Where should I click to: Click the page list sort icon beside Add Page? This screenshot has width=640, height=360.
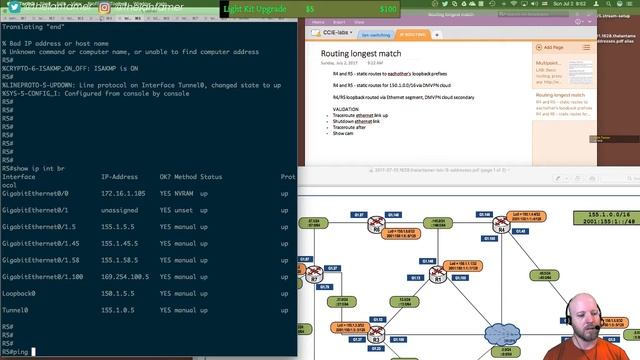point(586,47)
